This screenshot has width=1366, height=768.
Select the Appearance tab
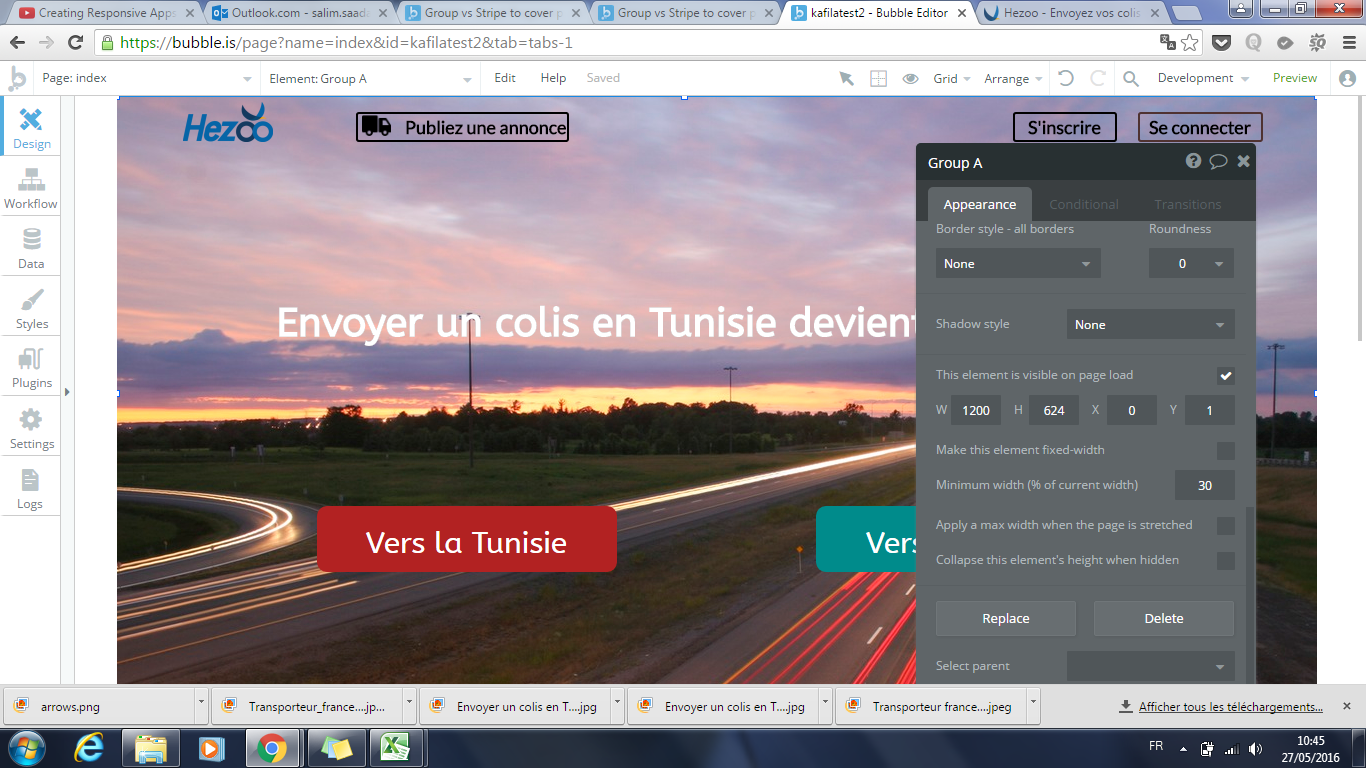980,204
